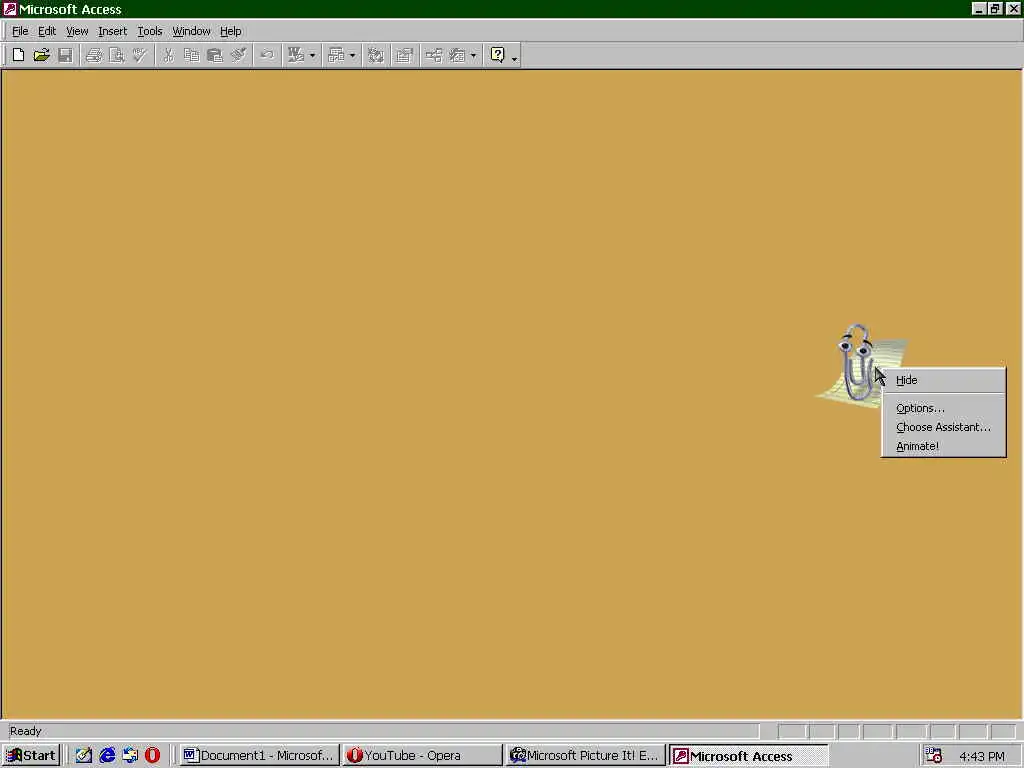
Task: Minimize the Microsoft Access window
Action: pos(979,8)
